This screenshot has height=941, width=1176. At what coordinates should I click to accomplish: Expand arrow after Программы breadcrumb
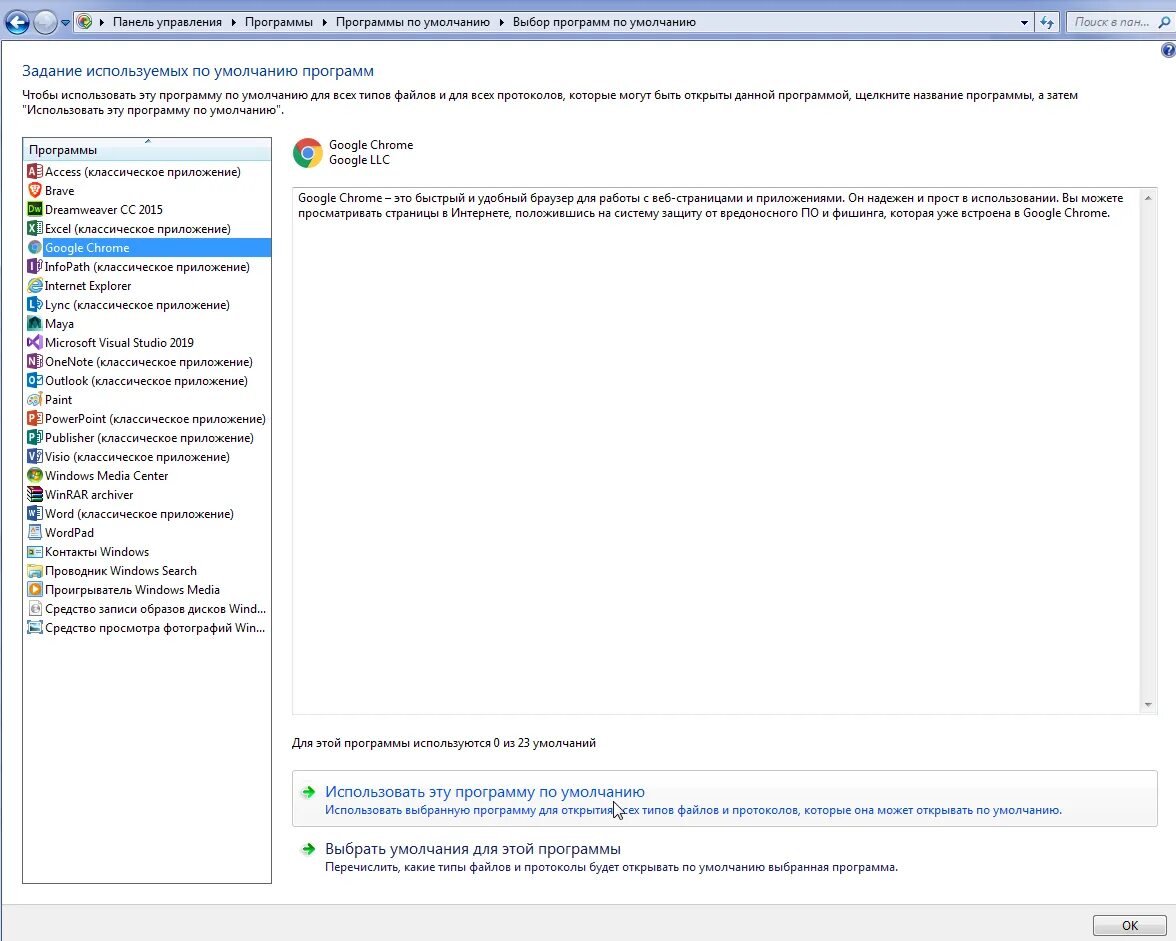tap(325, 22)
